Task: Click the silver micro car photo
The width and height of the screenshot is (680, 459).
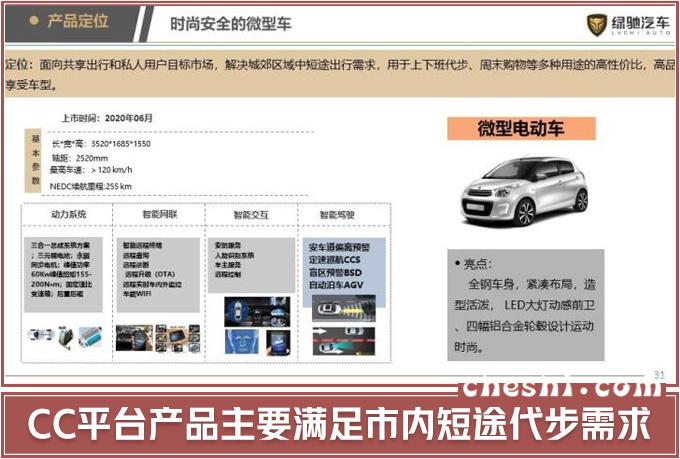Action: 524,191
